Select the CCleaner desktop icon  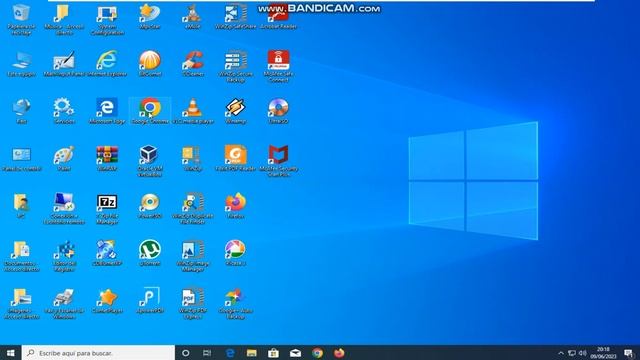(193, 64)
